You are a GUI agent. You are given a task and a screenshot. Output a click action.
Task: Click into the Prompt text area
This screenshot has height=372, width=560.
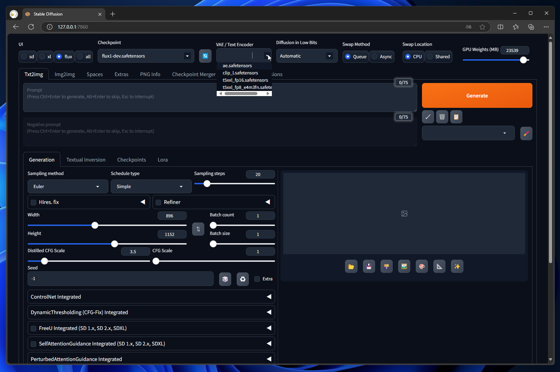click(x=220, y=97)
